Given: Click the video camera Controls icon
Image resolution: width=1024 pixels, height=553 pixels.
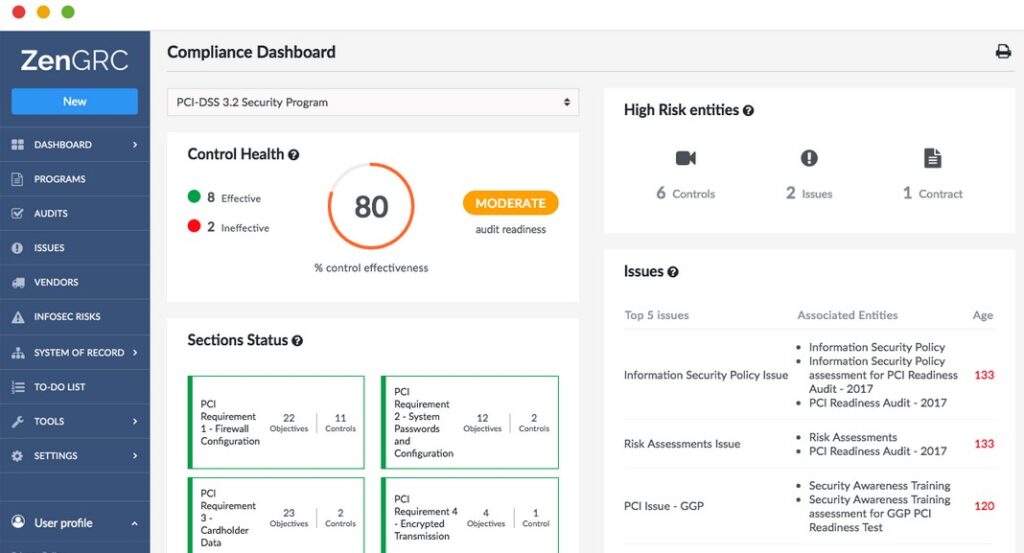Looking at the screenshot, I should 685,158.
